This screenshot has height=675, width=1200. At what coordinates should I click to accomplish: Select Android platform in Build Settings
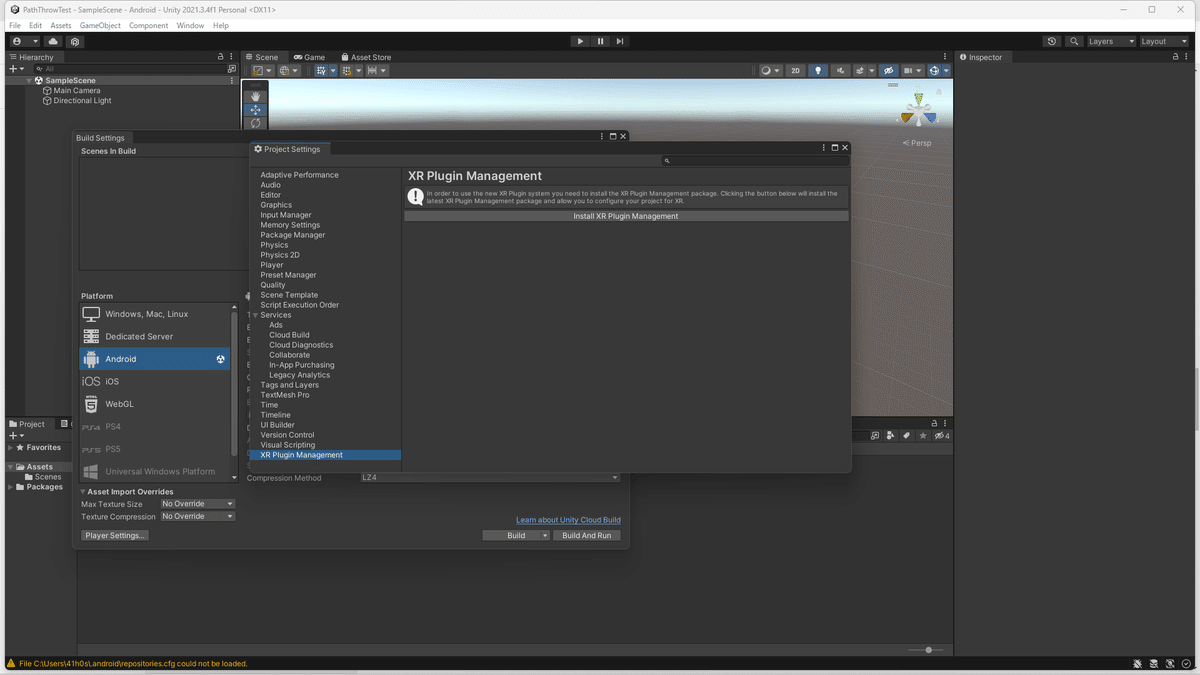point(155,359)
